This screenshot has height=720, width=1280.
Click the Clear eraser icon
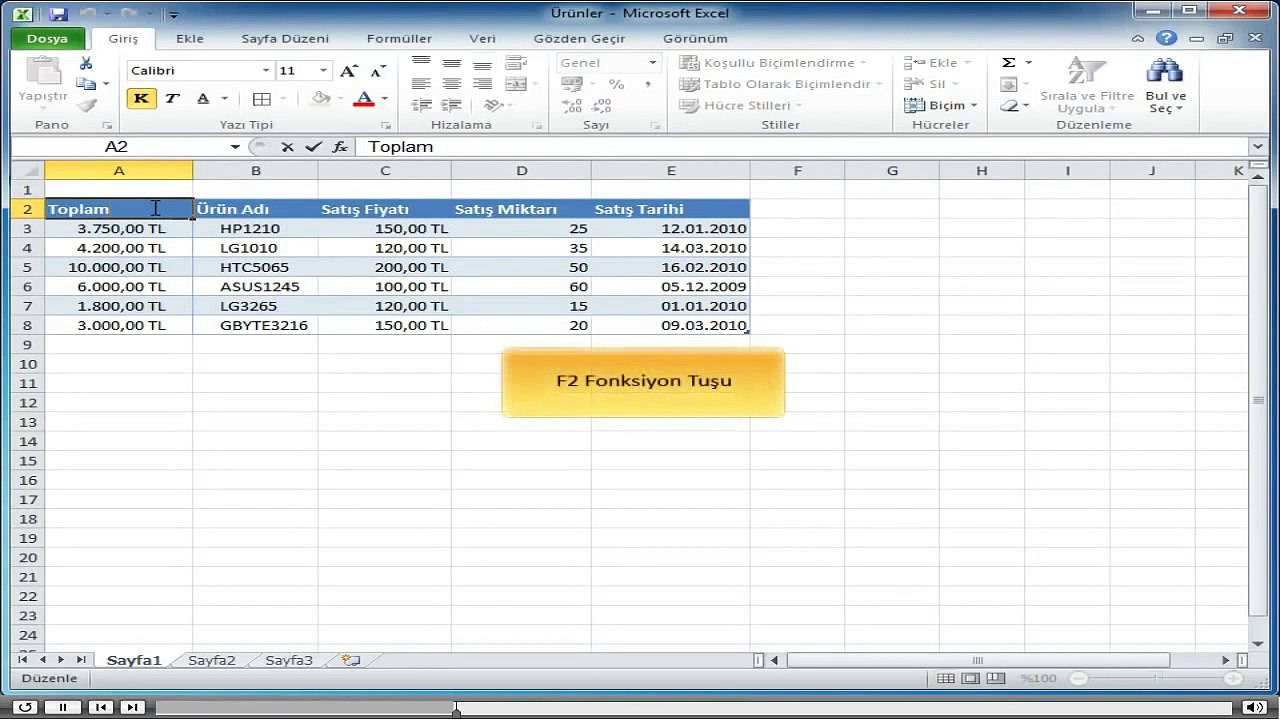tap(1010, 105)
